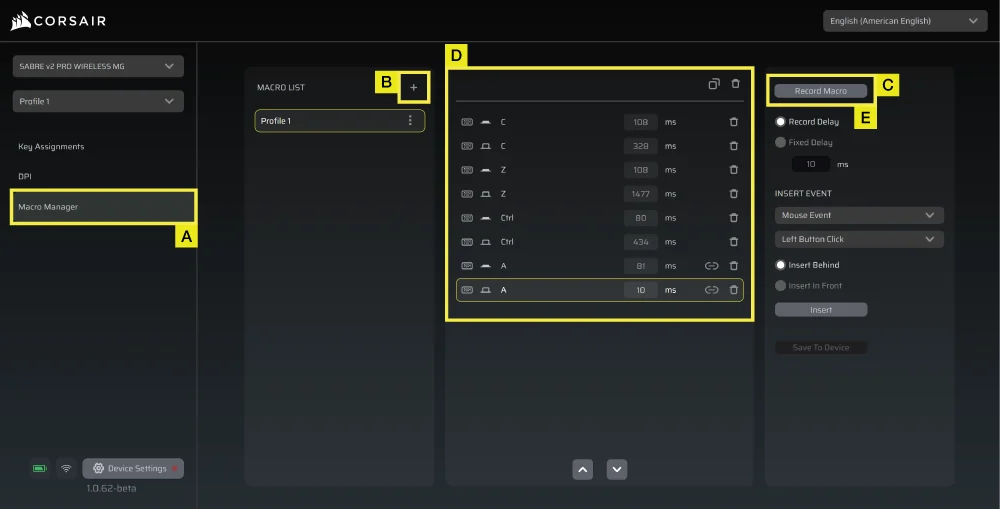
Task: Click the fixed delay 10 ms input field
Action: [811, 165]
